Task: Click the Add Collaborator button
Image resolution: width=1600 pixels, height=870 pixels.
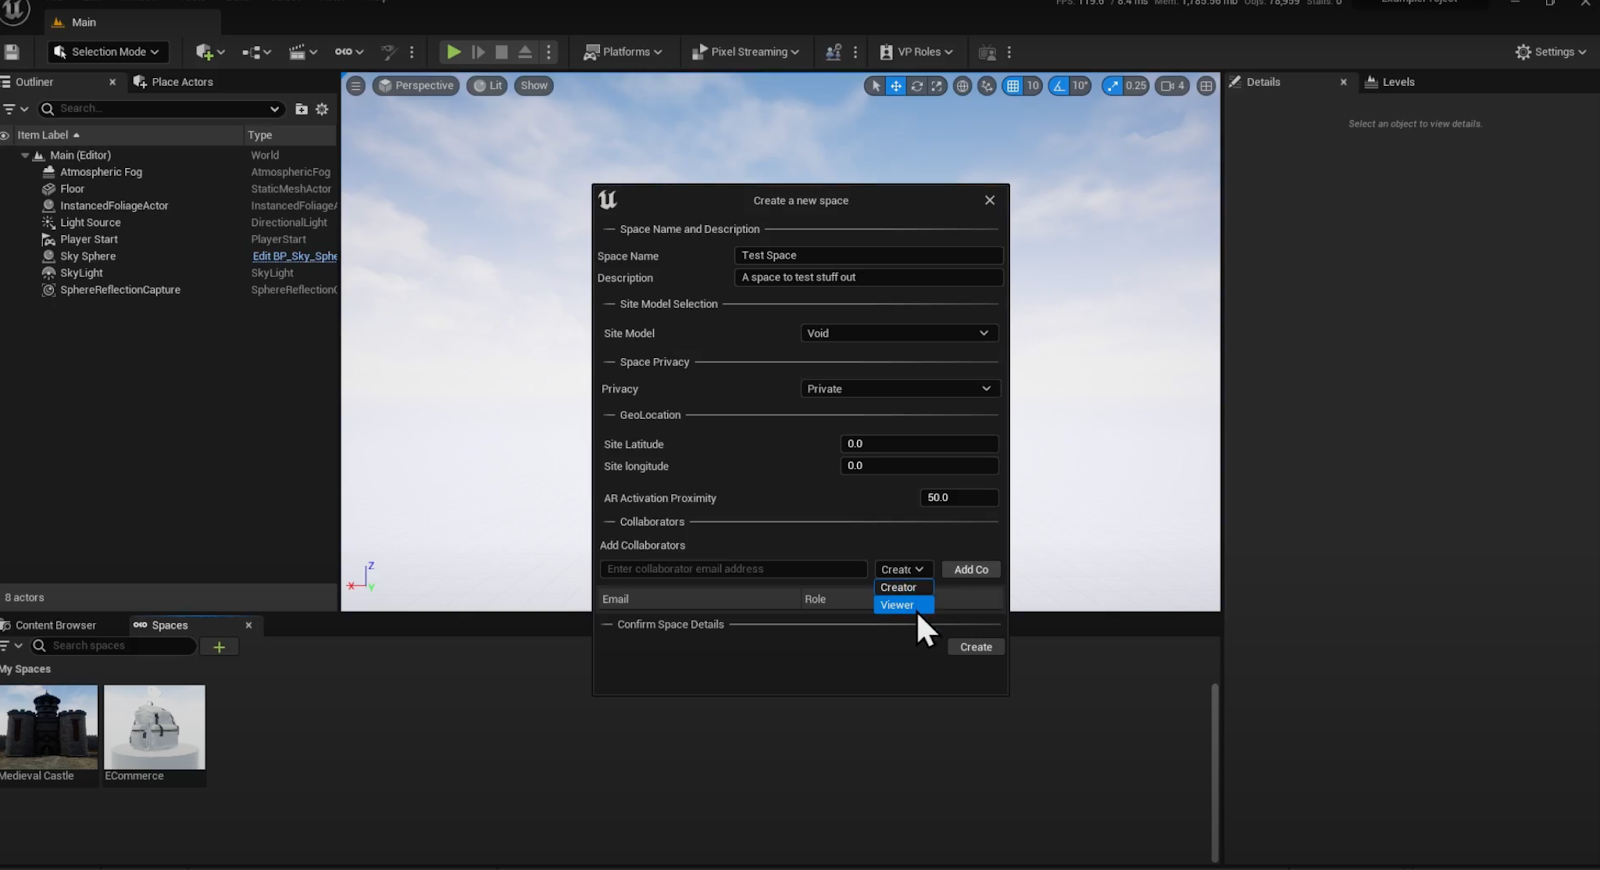Action: point(970,570)
